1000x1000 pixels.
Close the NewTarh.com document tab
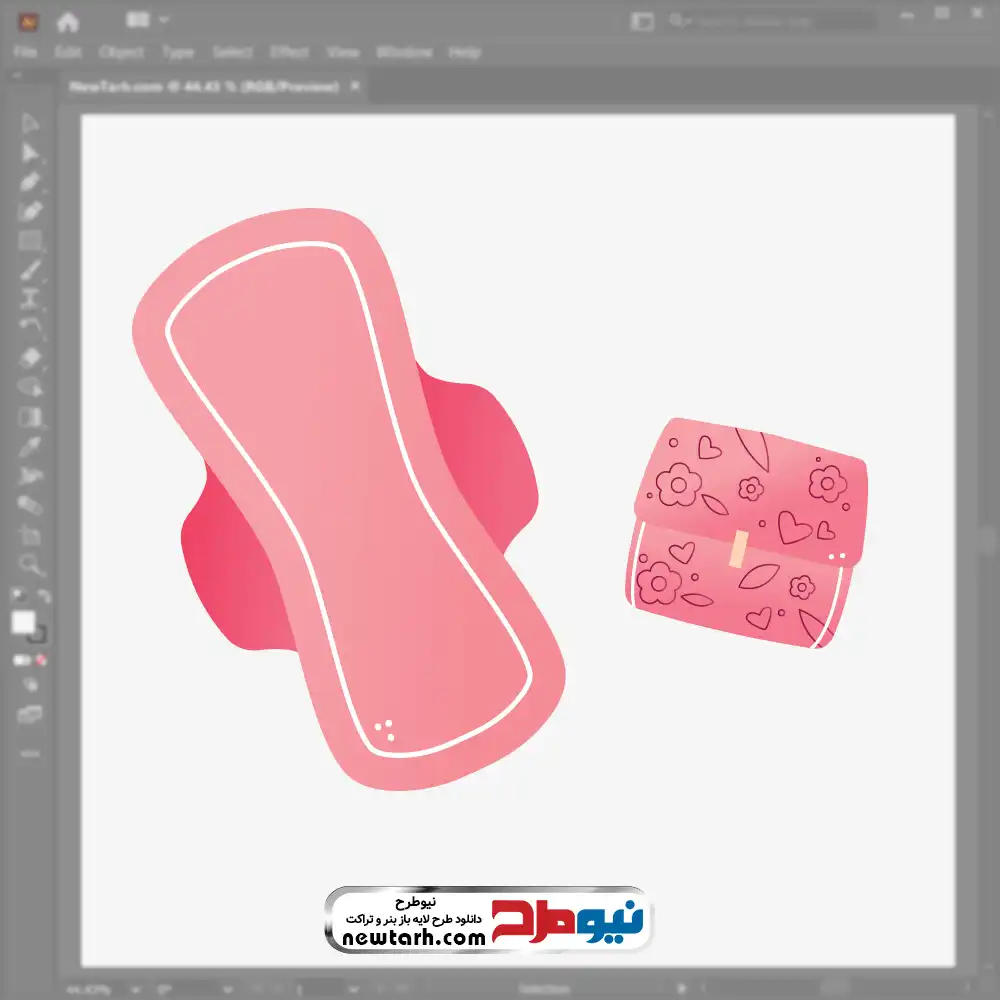tap(354, 87)
